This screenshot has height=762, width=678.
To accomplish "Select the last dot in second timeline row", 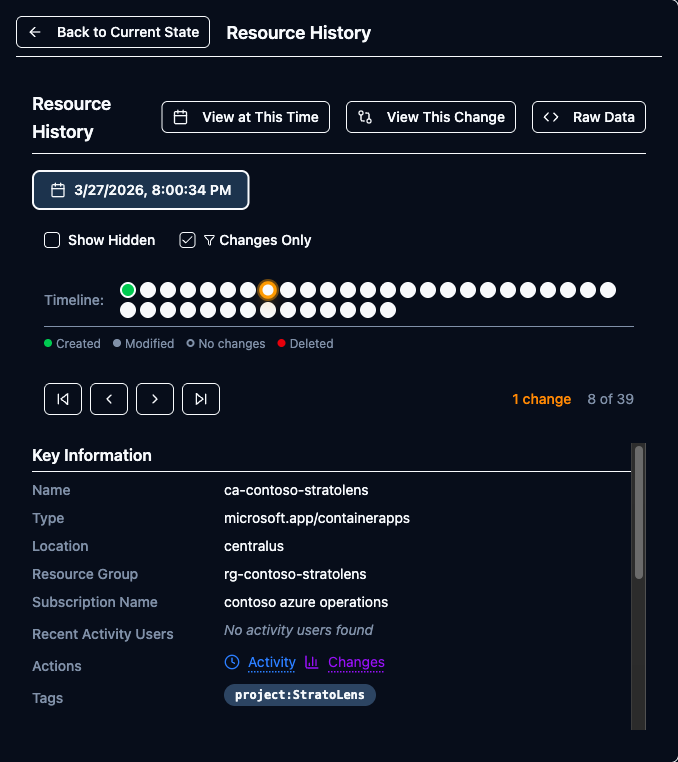I will click(x=388, y=310).
